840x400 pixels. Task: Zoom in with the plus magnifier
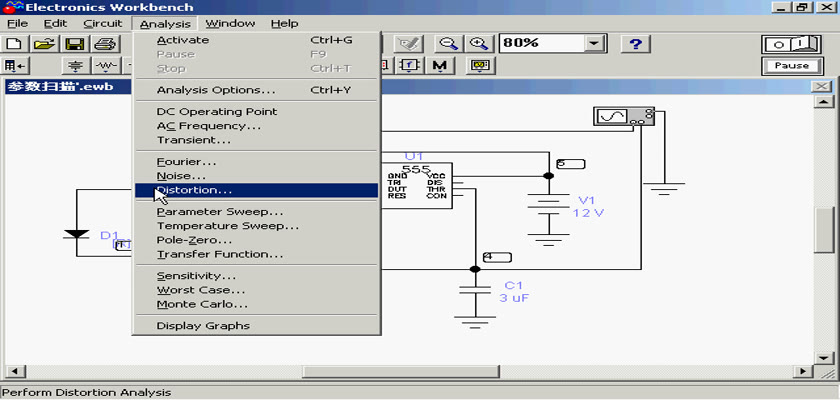[x=478, y=43]
